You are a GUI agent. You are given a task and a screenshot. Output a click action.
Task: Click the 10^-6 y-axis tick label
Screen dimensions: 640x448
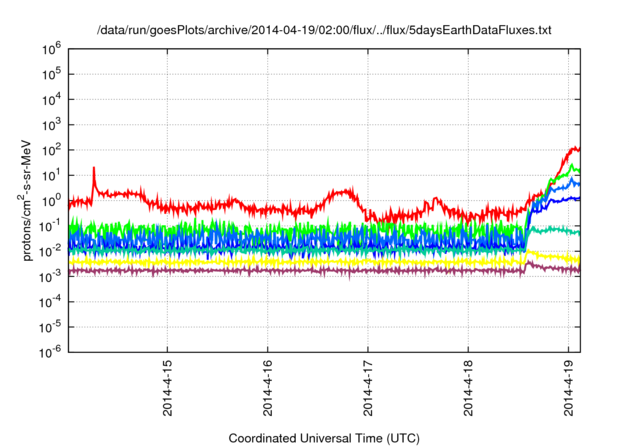tap(51, 353)
